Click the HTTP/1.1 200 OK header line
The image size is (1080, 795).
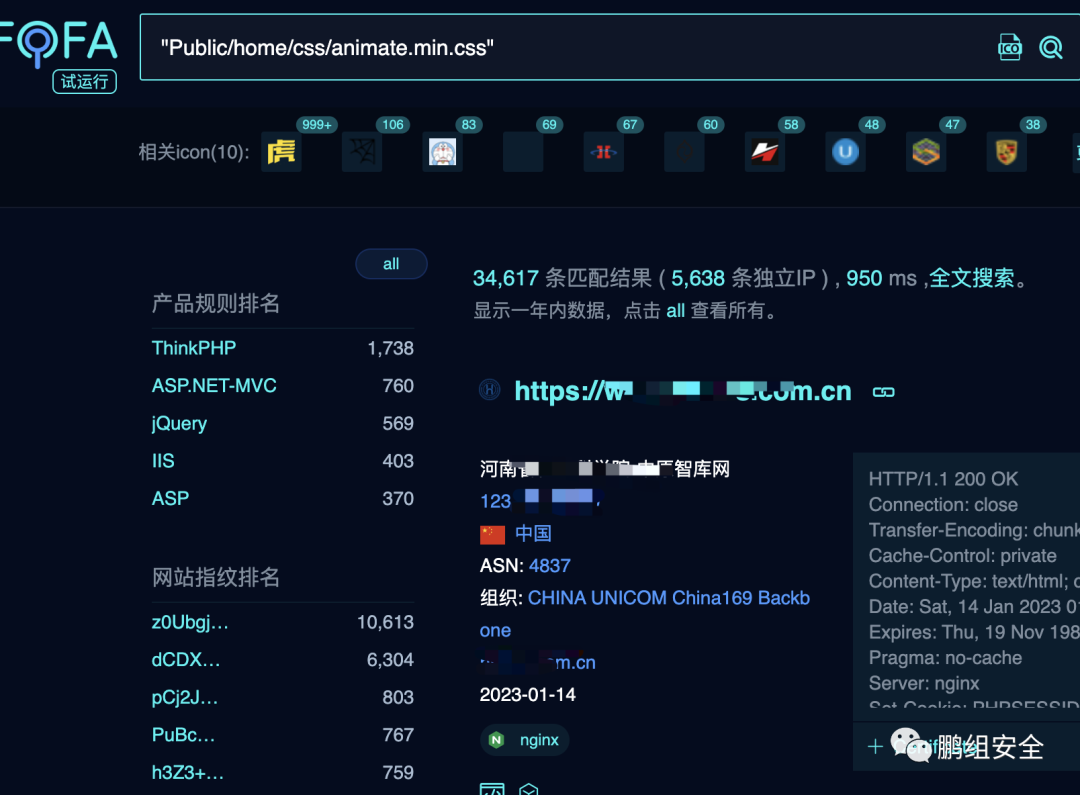click(943, 479)
